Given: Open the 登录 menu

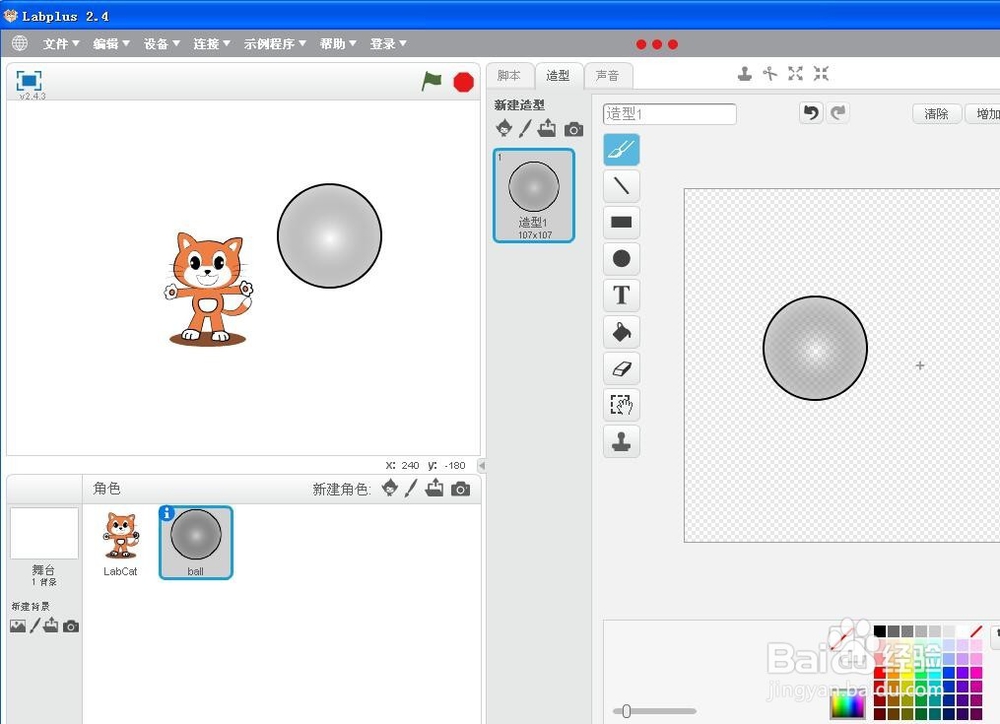Looking at the screenshot, I should (x=388, y=43).
